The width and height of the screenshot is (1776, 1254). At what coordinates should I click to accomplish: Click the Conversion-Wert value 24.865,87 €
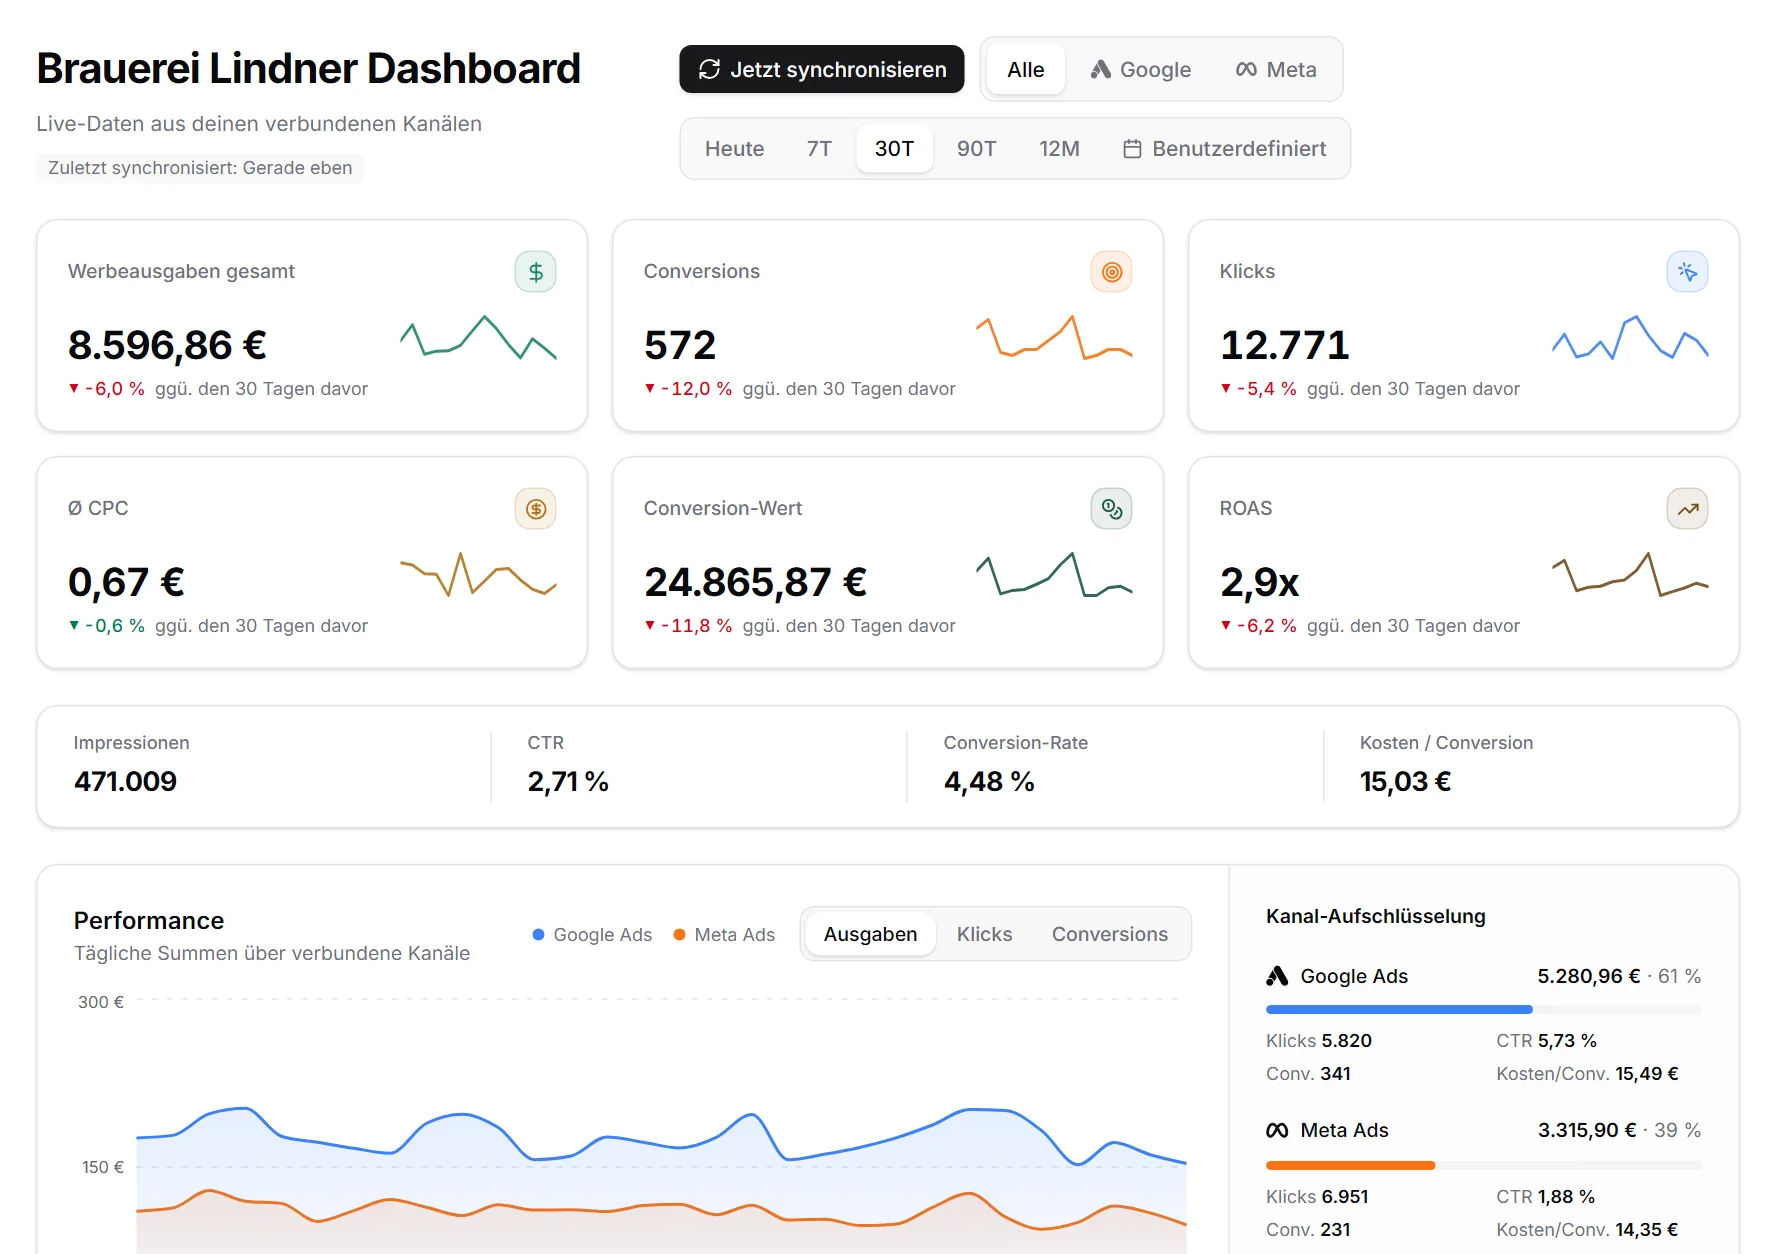click(x=755, y=582)
